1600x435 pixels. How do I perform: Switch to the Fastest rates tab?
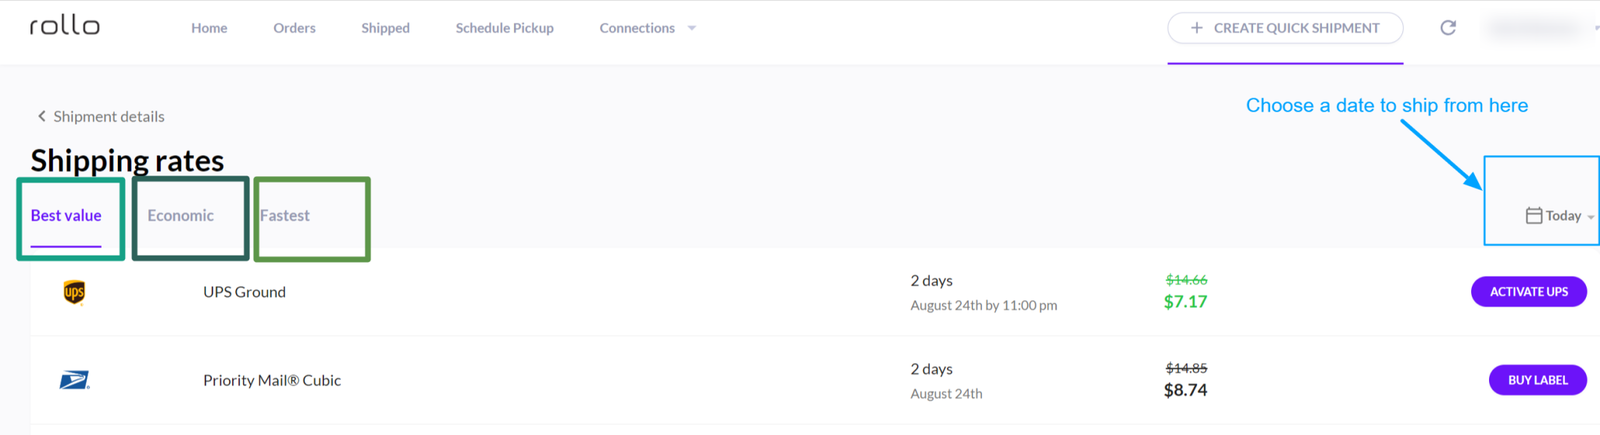coord(285,215)
